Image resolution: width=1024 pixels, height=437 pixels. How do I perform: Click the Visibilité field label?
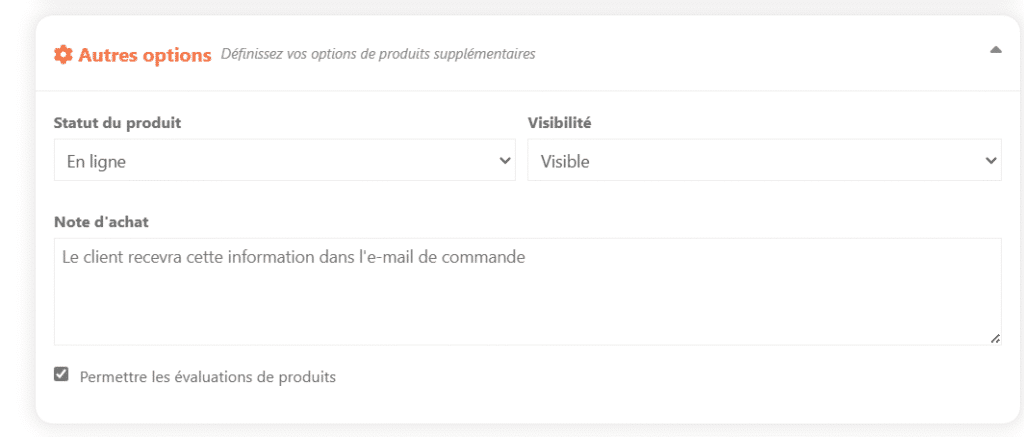[x=559, y=123]
